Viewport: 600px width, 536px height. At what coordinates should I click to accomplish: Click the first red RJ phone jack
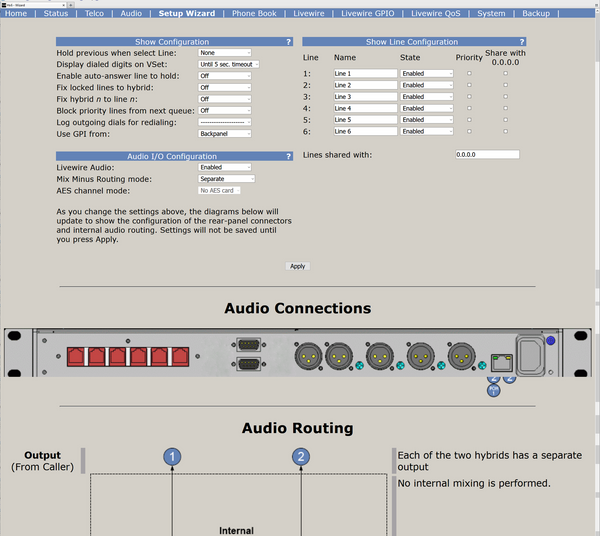point(75,357)
